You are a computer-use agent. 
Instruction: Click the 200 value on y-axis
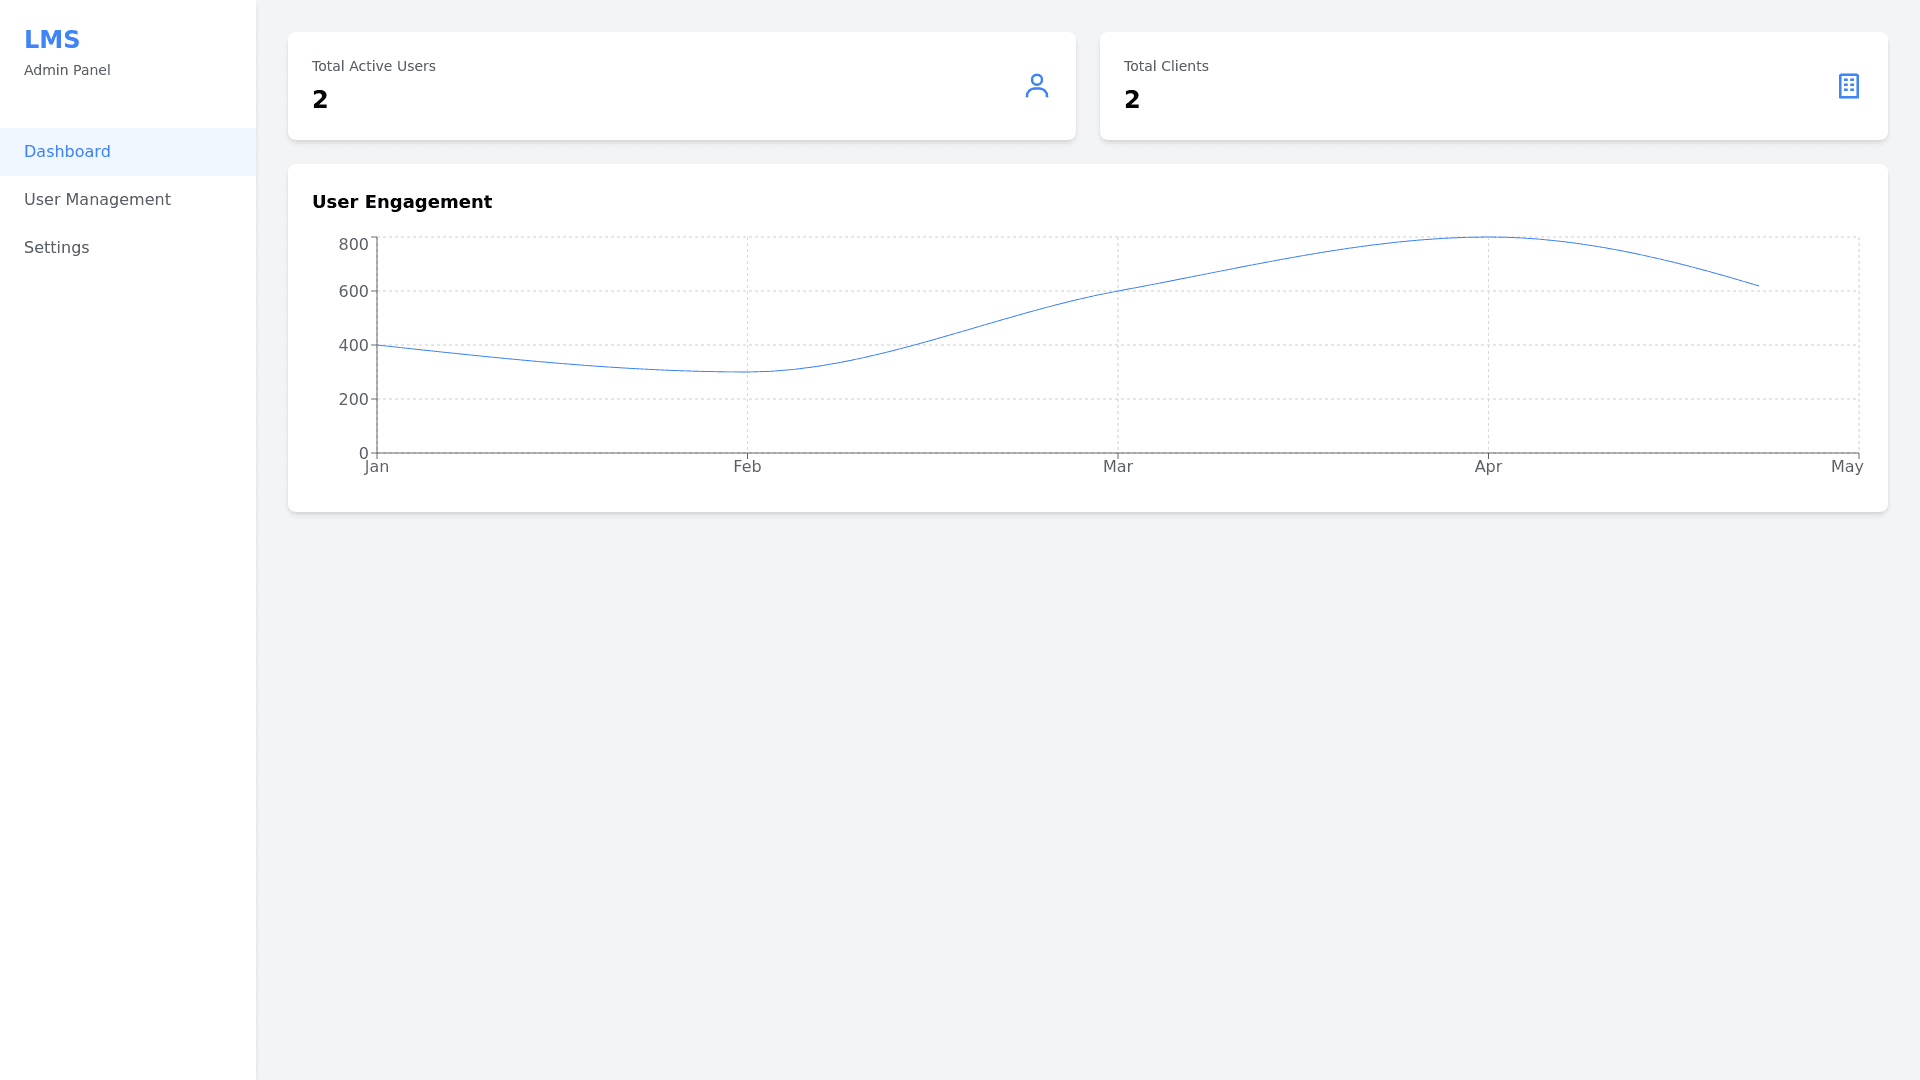(x=353, y=400)
